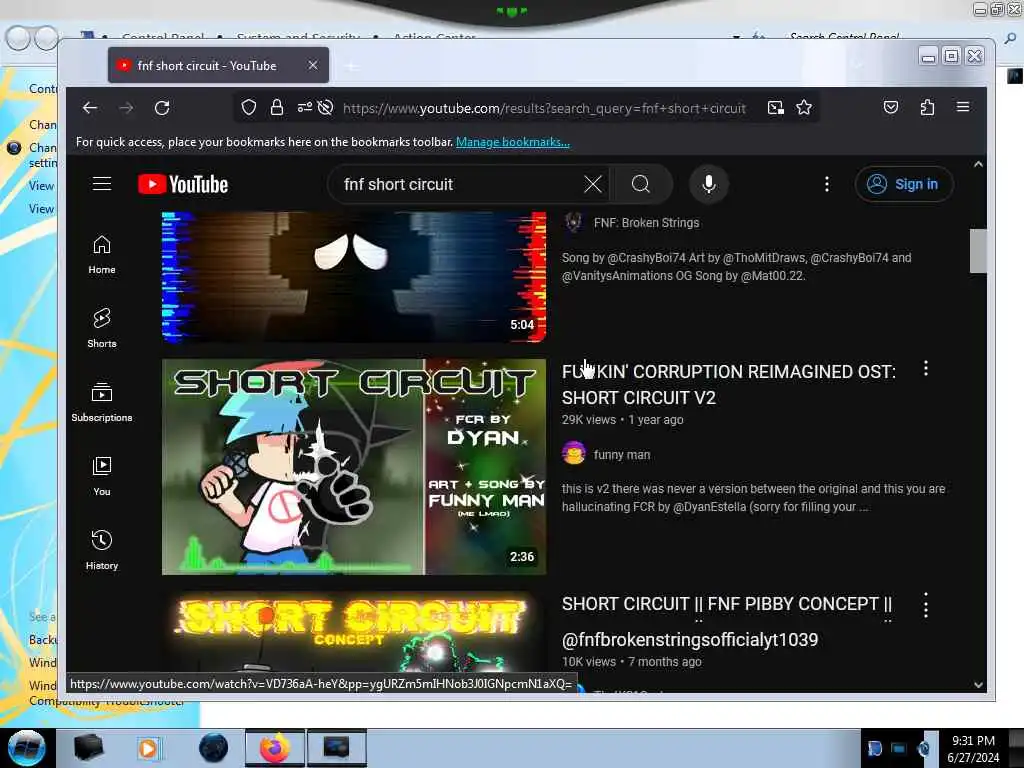Sign in to YouTube

point(904,184)
